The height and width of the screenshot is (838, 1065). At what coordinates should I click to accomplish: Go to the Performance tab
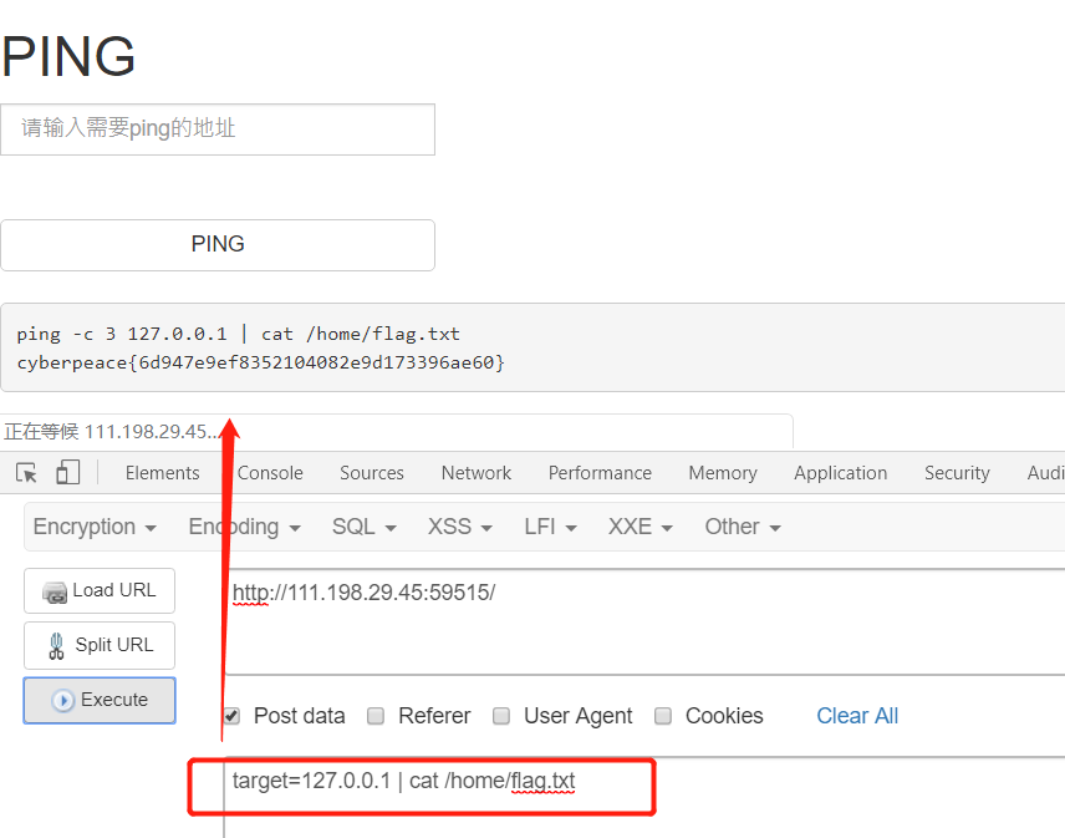[600, 473]
